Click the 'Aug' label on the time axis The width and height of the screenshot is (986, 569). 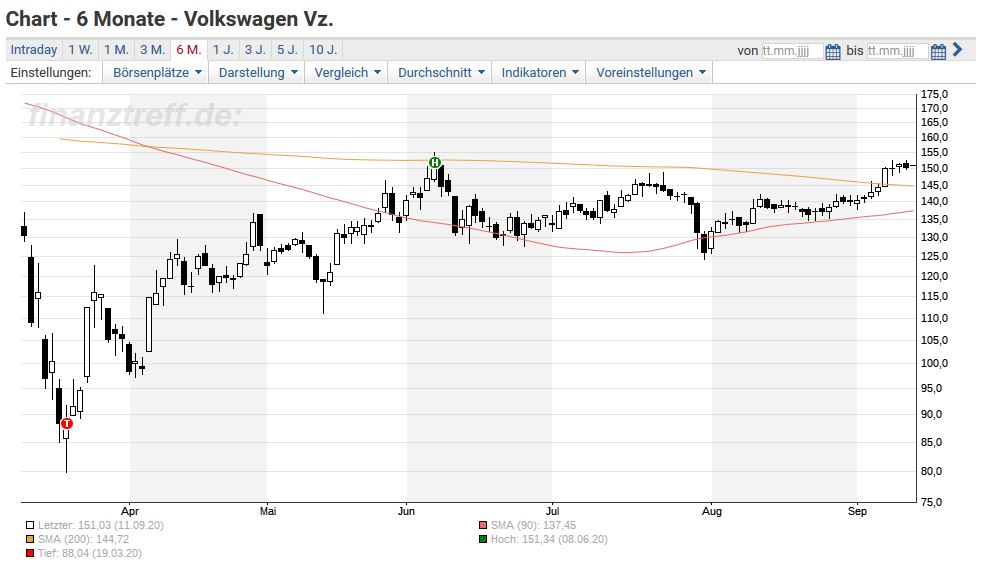[712, 511]
